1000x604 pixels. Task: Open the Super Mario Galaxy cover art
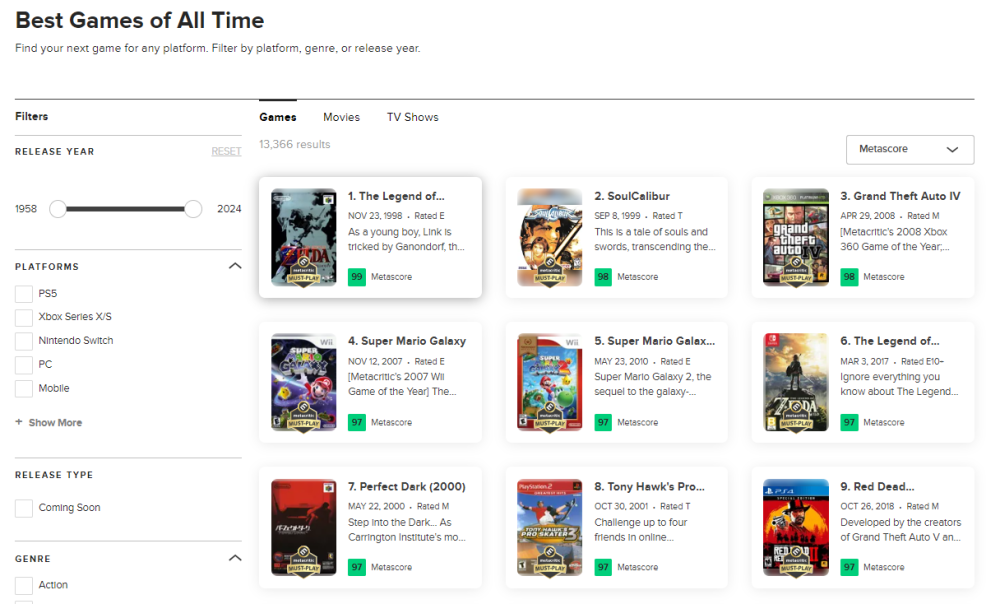coord(303,382)
